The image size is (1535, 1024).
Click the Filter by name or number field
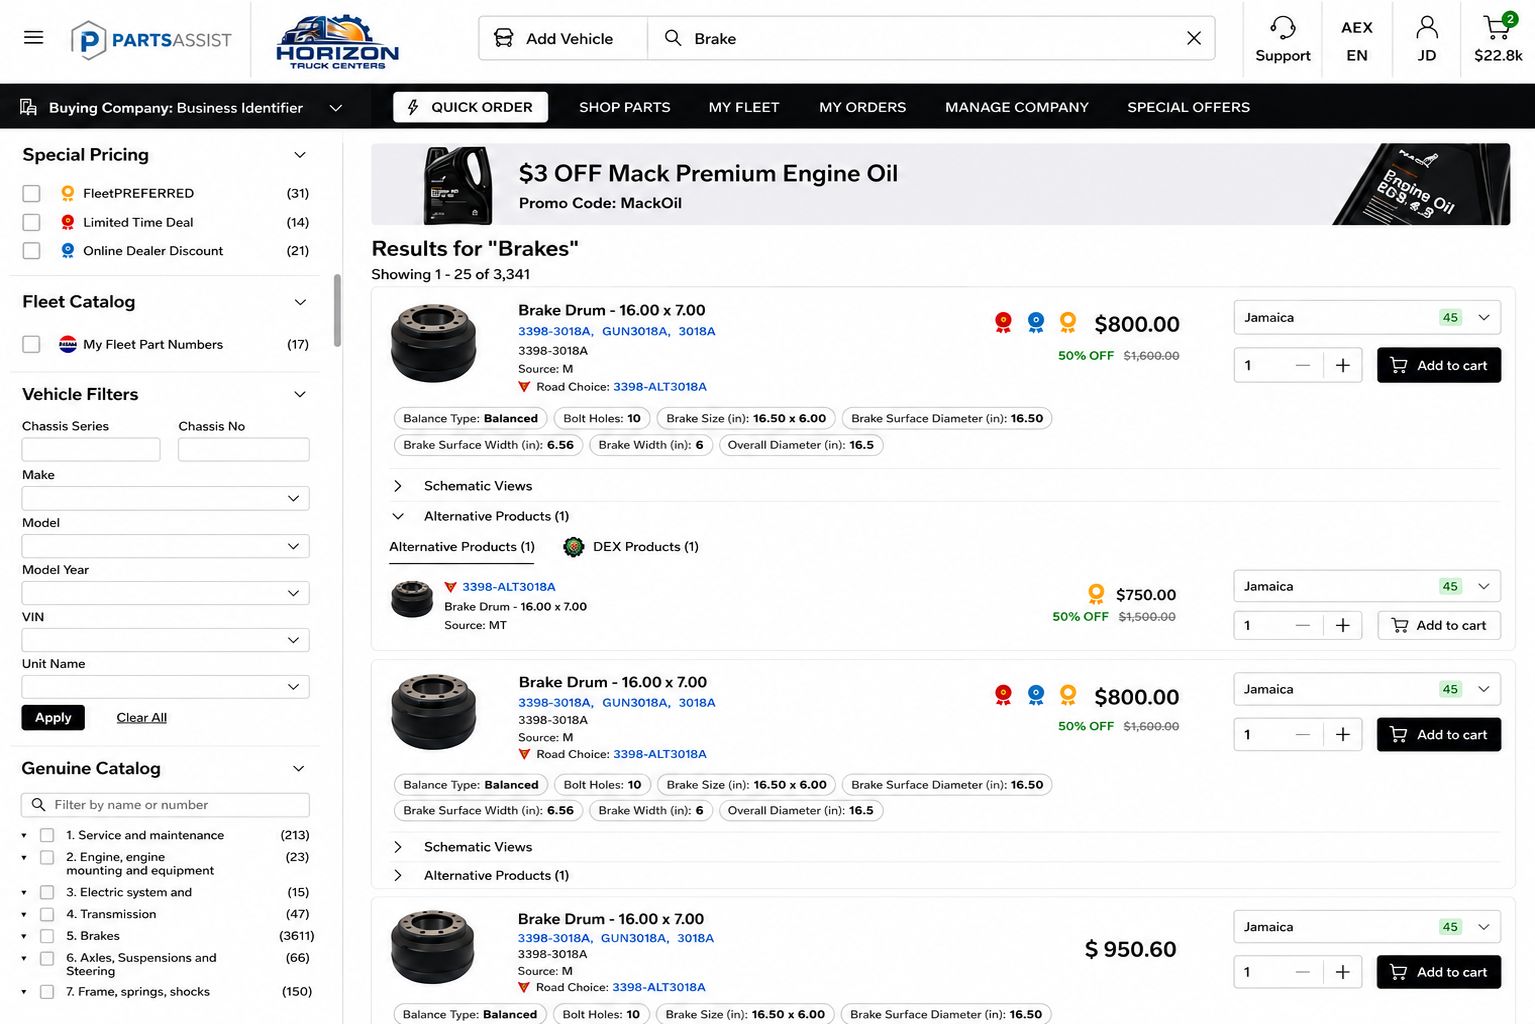point(165,804)
